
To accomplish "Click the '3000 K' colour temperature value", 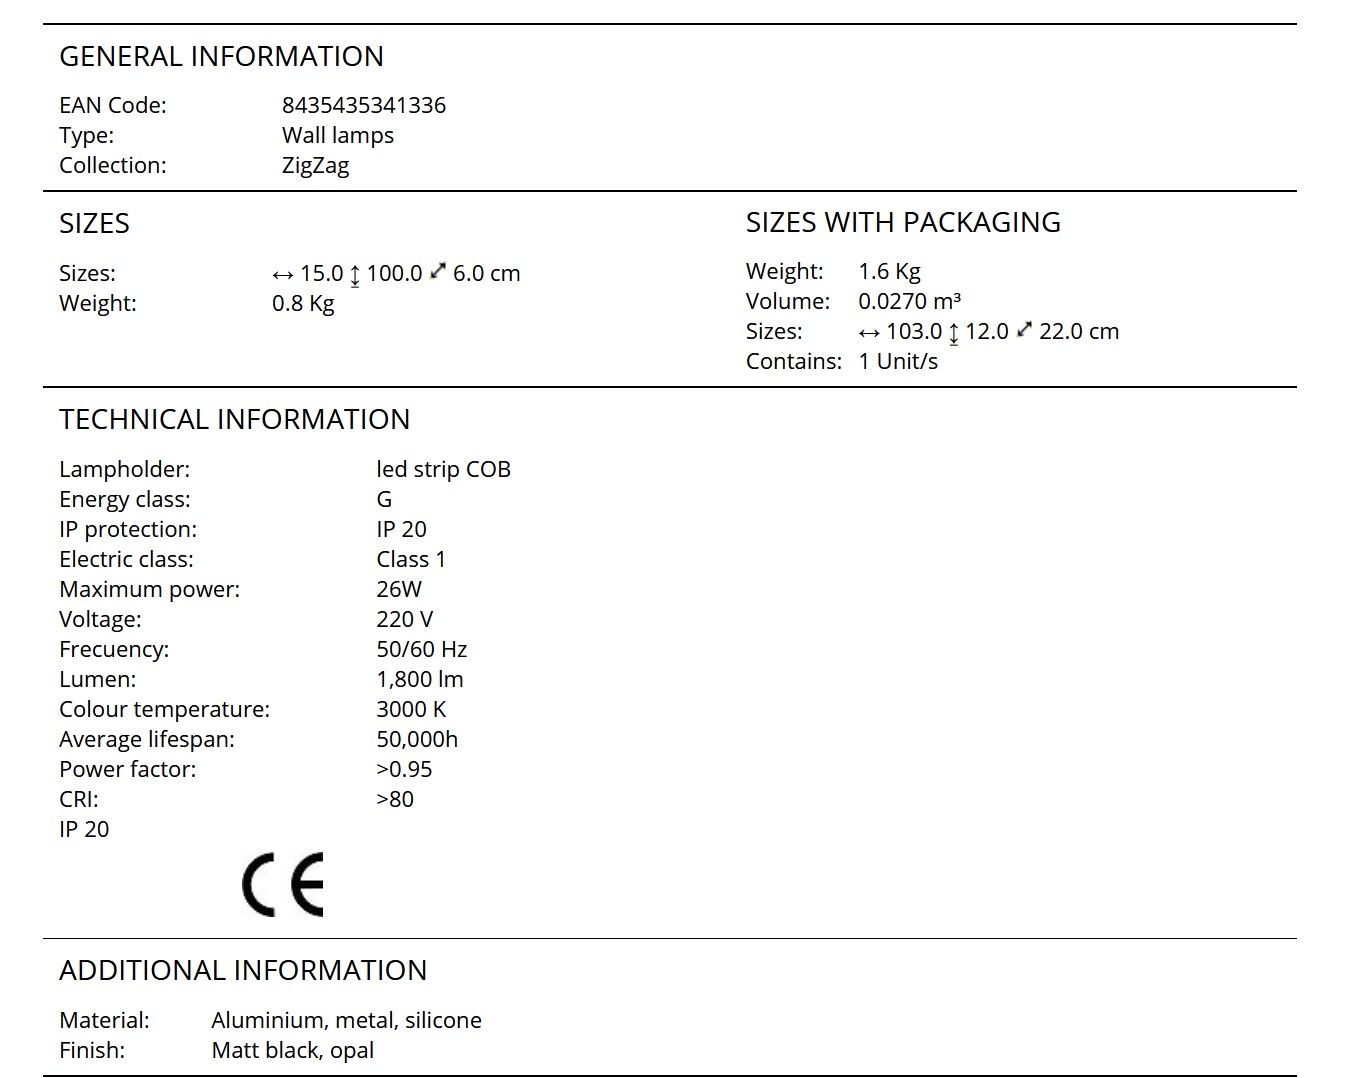I will [x=411, y=709].
